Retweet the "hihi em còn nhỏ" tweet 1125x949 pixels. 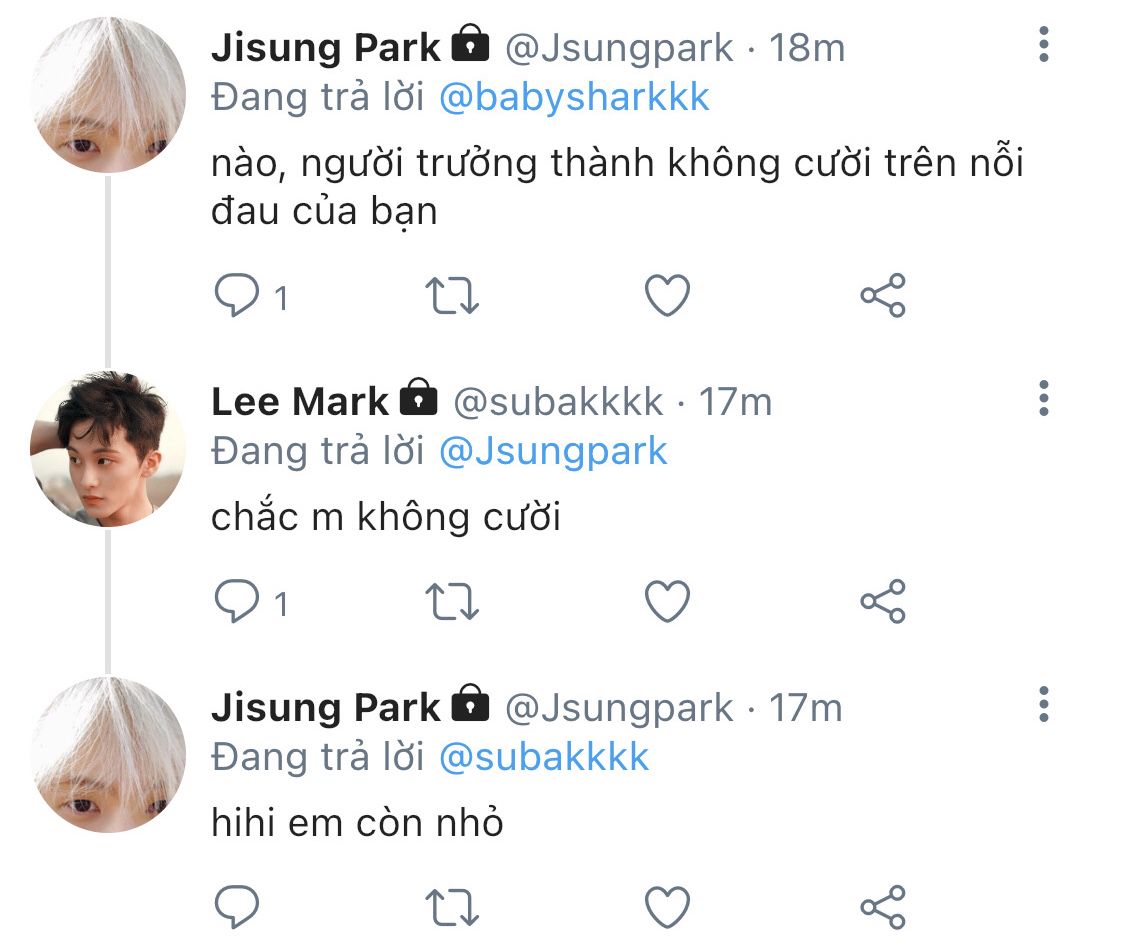[453, 907]
